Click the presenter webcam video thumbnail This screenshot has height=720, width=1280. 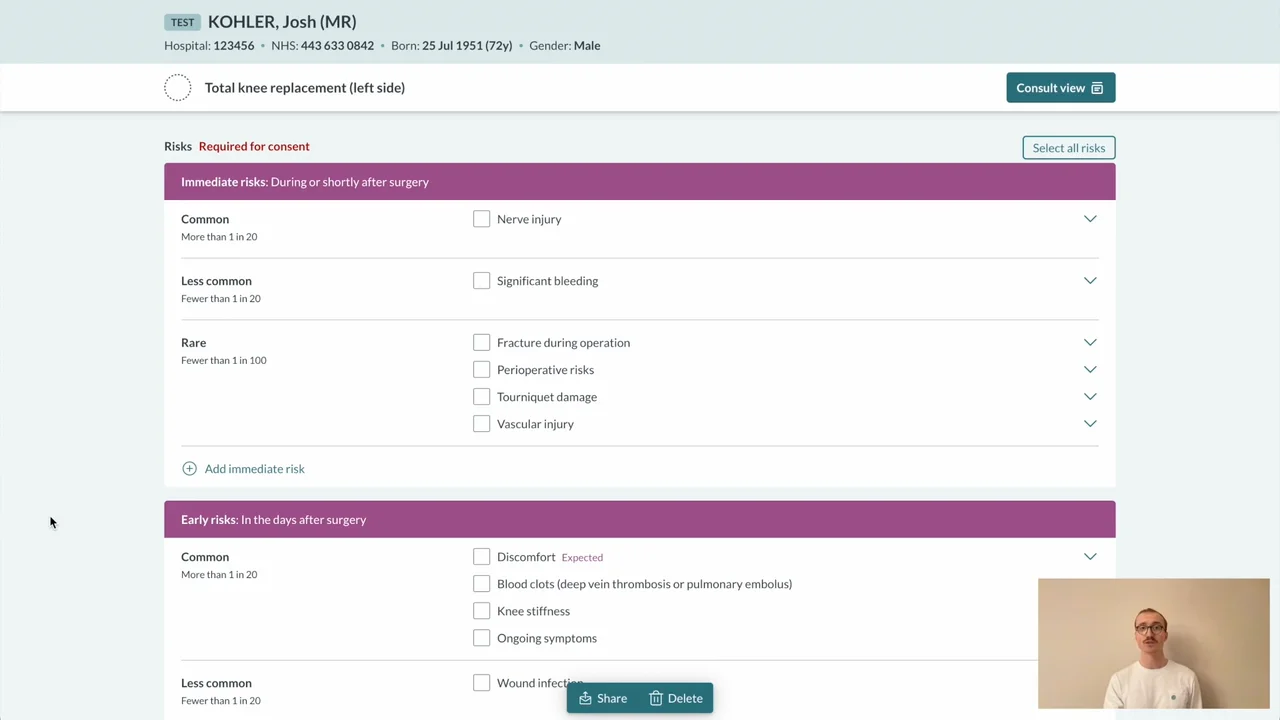pos(1153,643)
